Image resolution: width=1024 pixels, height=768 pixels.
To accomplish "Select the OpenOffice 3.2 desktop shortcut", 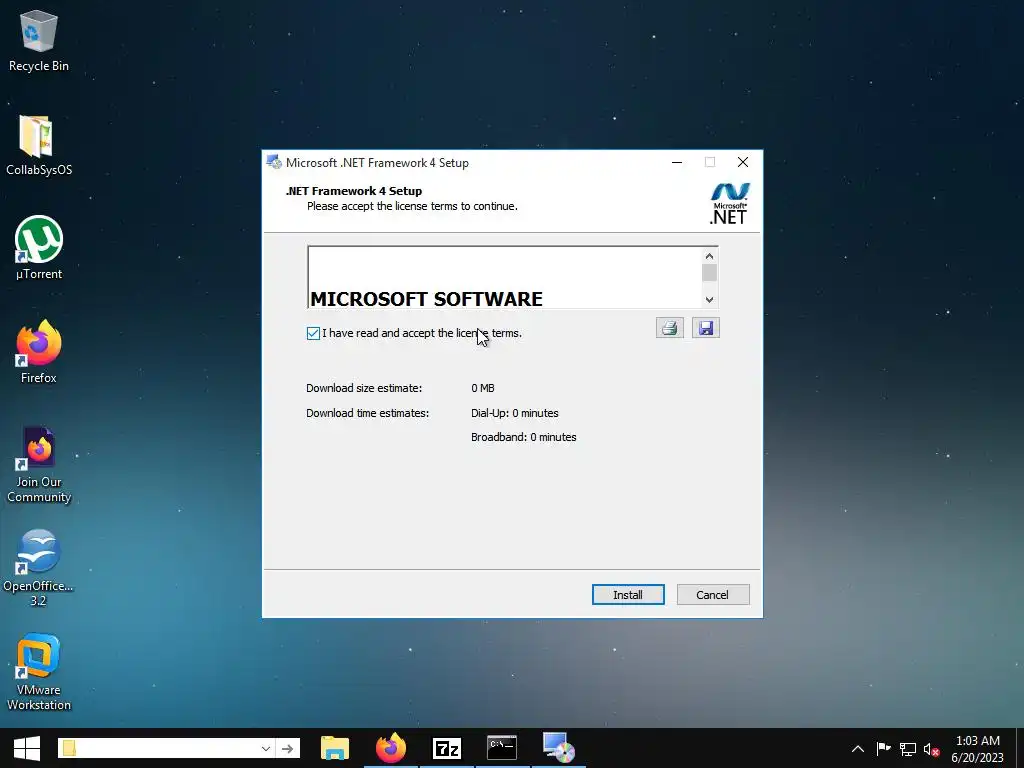I will click(39, 568).
